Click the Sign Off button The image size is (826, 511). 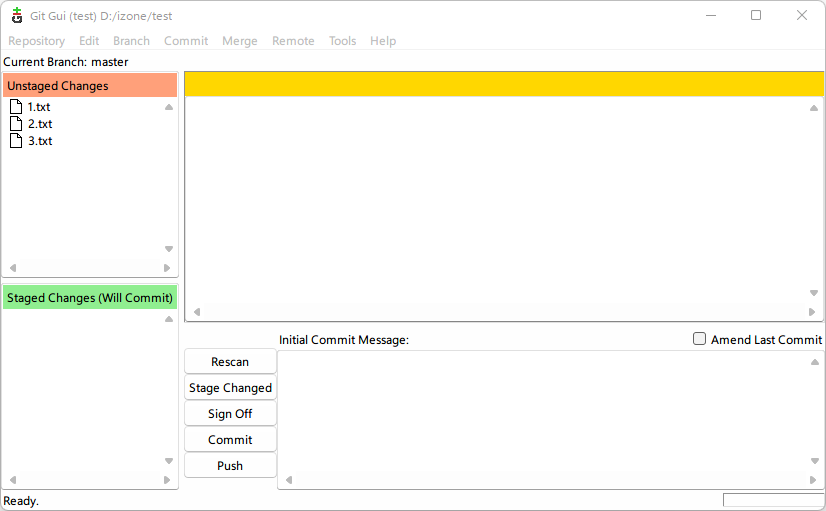[x=230, y=414]
